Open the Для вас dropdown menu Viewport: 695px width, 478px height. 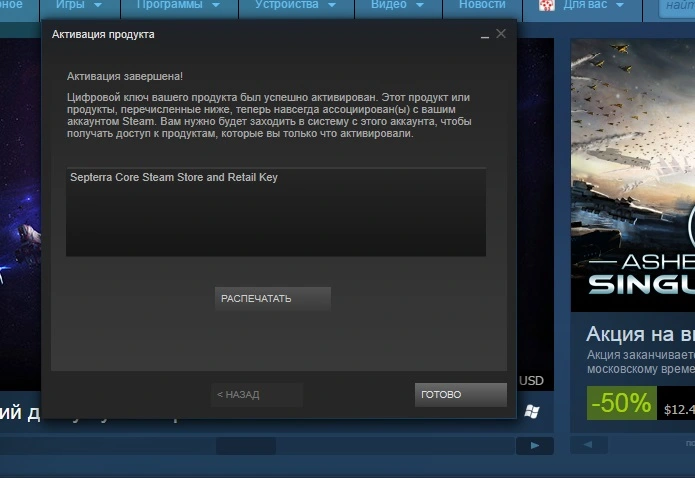point(593,5)
